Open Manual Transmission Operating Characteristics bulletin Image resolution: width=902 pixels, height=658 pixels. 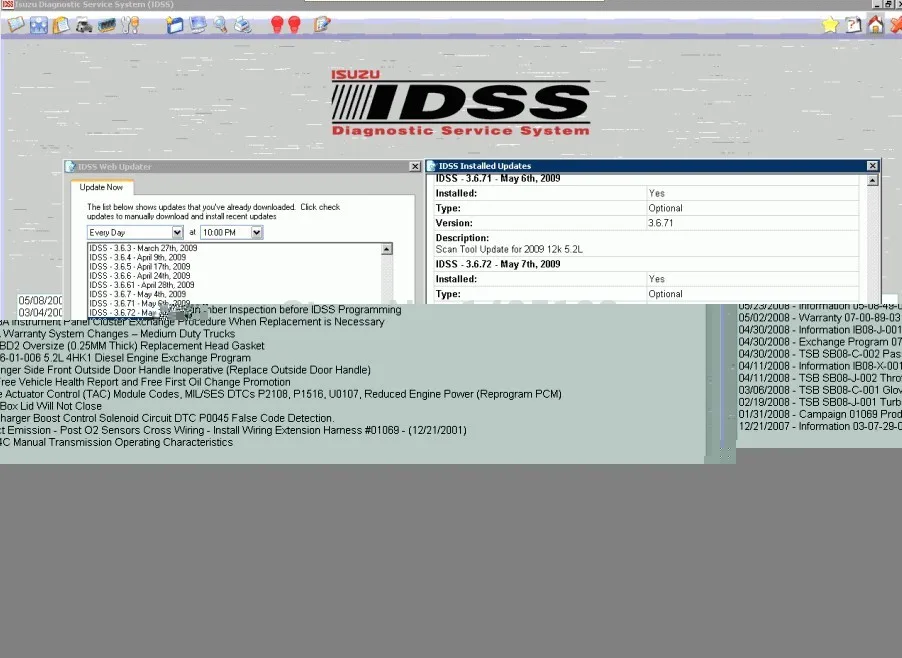(116, 442)
